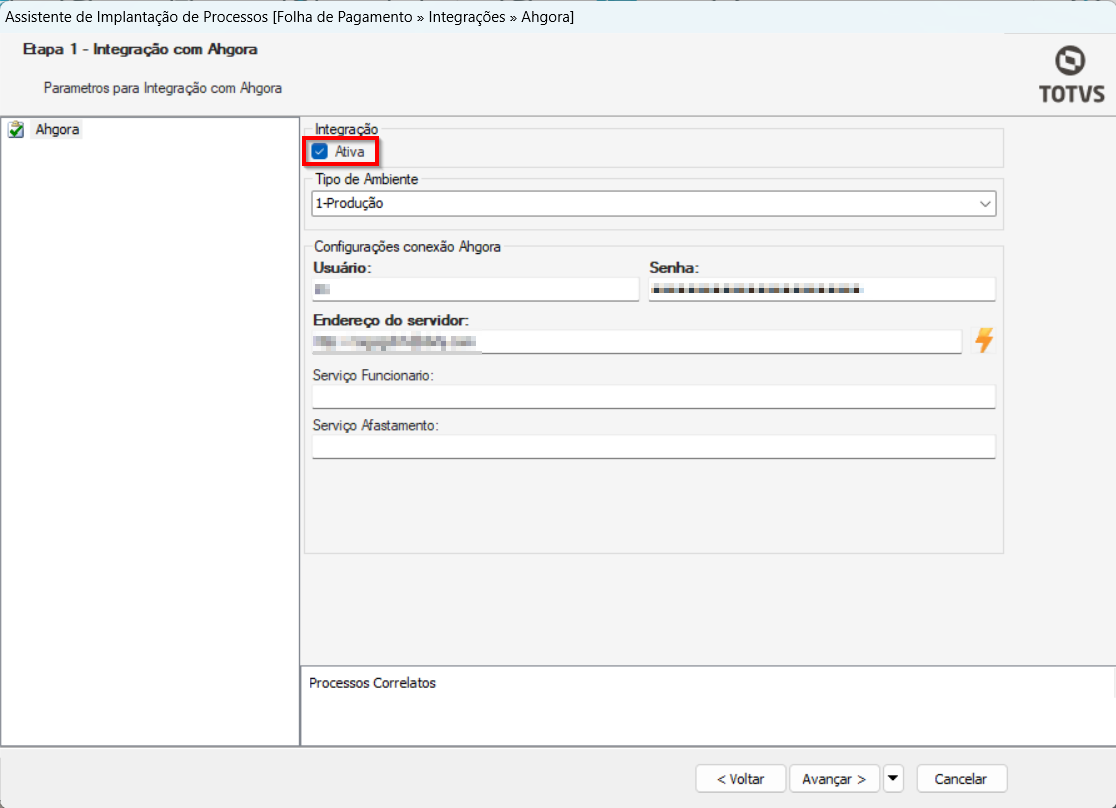Click the Tipo de Ambiente group label

click(367, 179)
